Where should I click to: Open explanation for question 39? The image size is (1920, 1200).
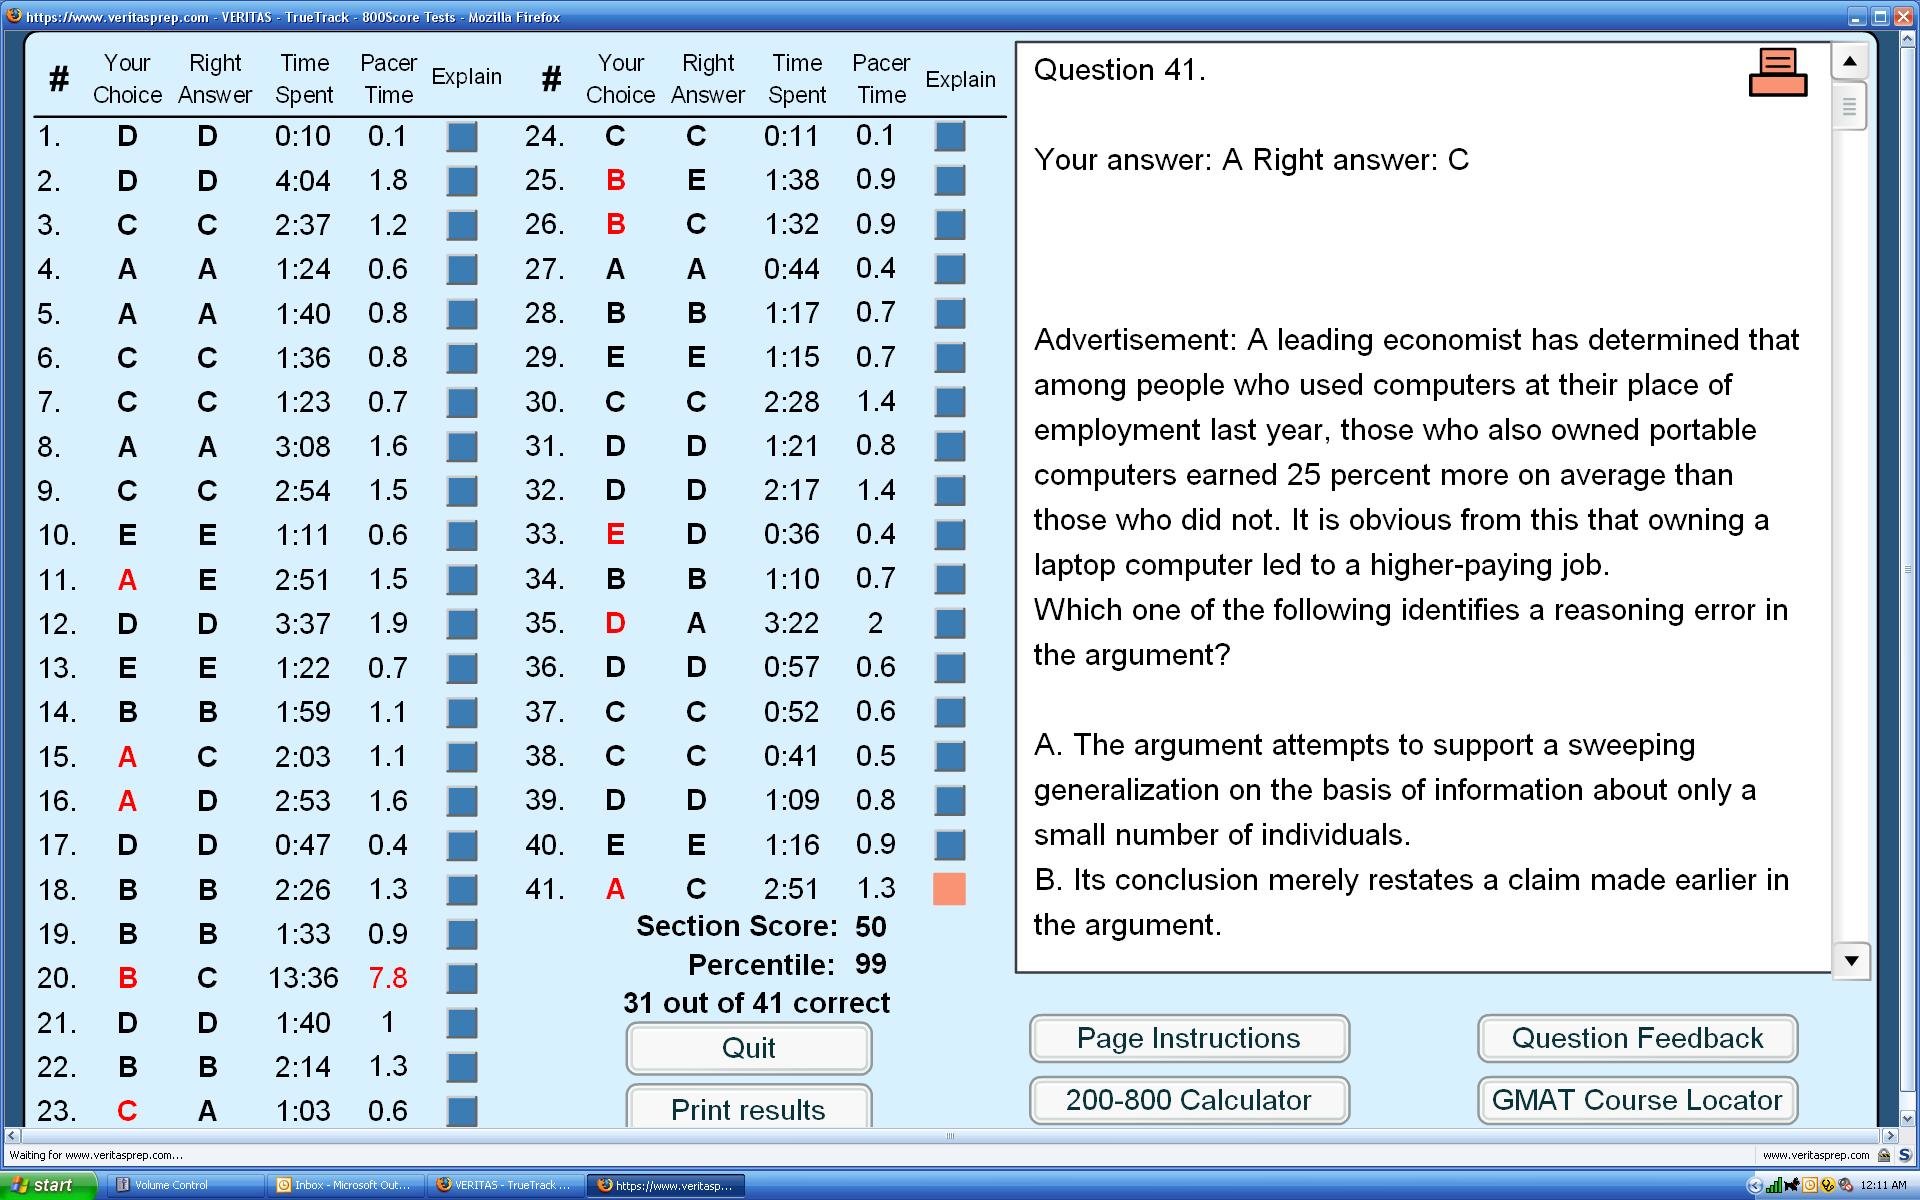click(x=950, y=800)
